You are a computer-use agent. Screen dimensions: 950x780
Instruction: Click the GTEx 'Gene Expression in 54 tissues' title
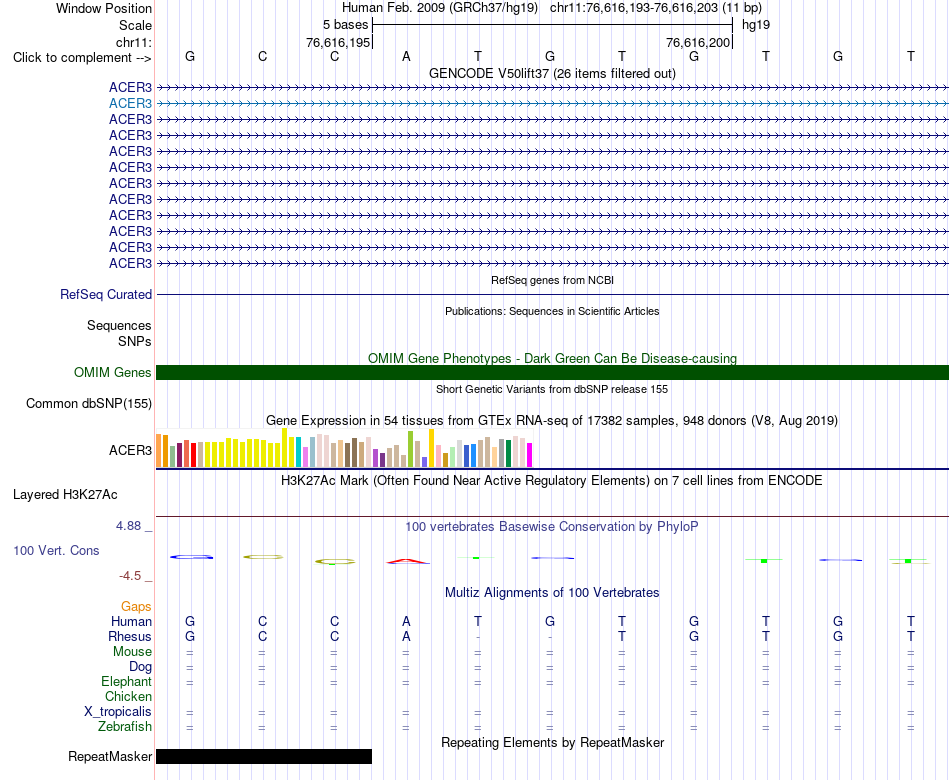pos(552,421)
